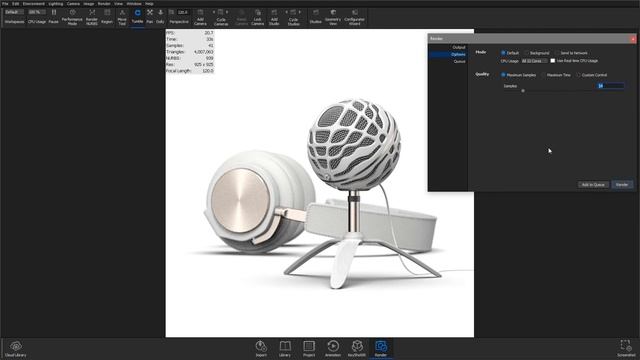Select the Dolly camera tool
Screen dimensions: 640x360
(160, 13)
